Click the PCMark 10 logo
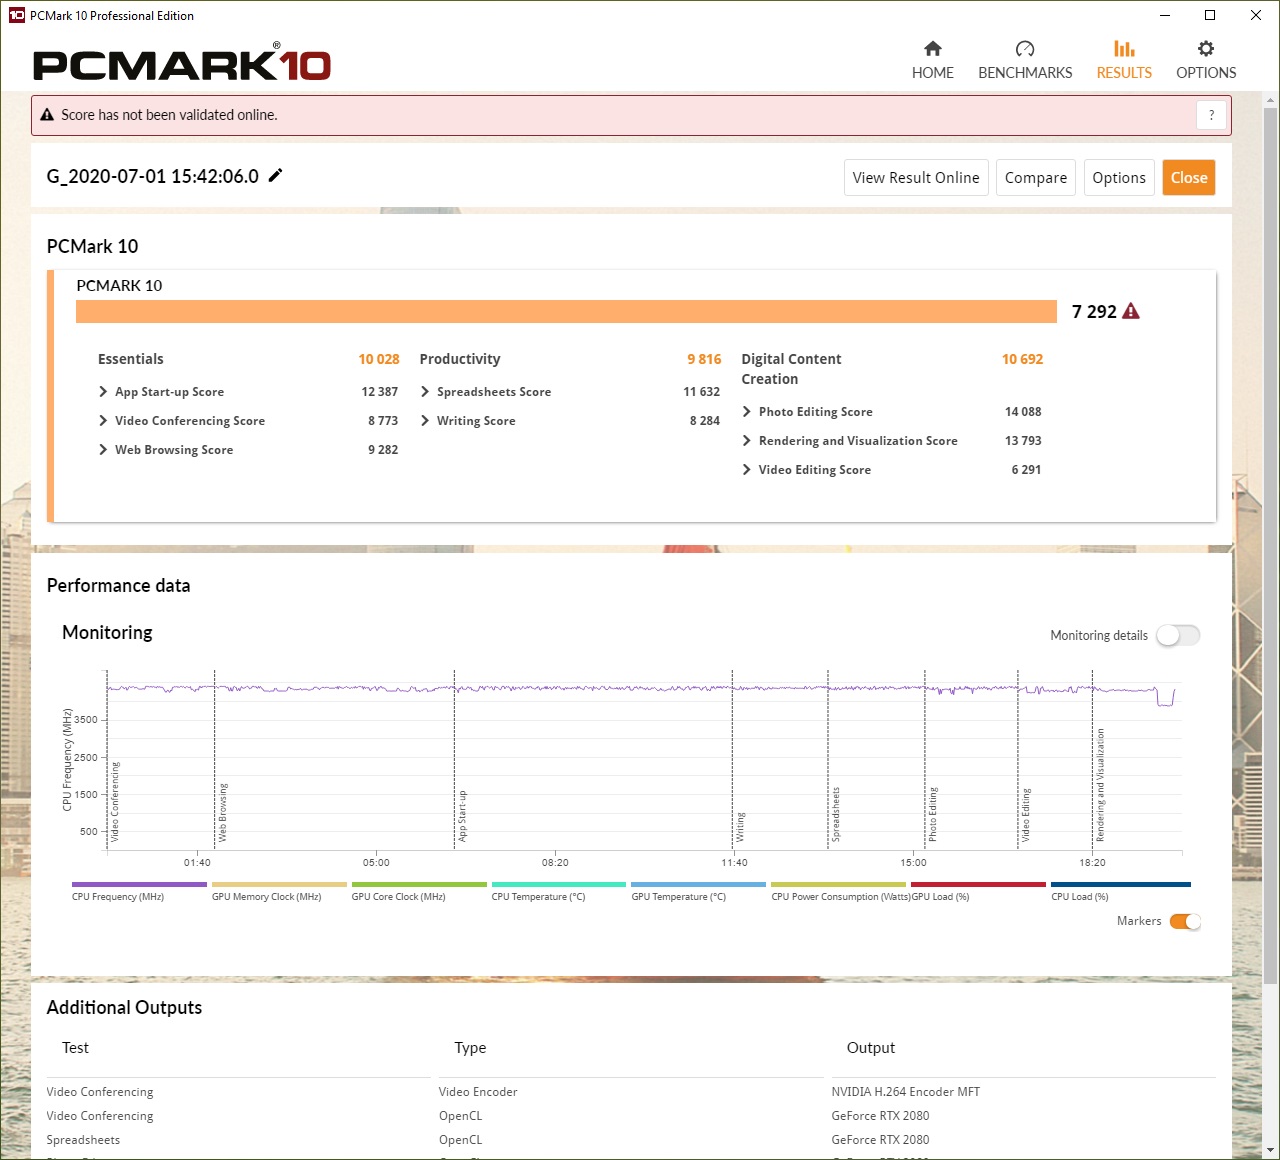Viewport: 1280px width, 1160px height. [182, 65]
